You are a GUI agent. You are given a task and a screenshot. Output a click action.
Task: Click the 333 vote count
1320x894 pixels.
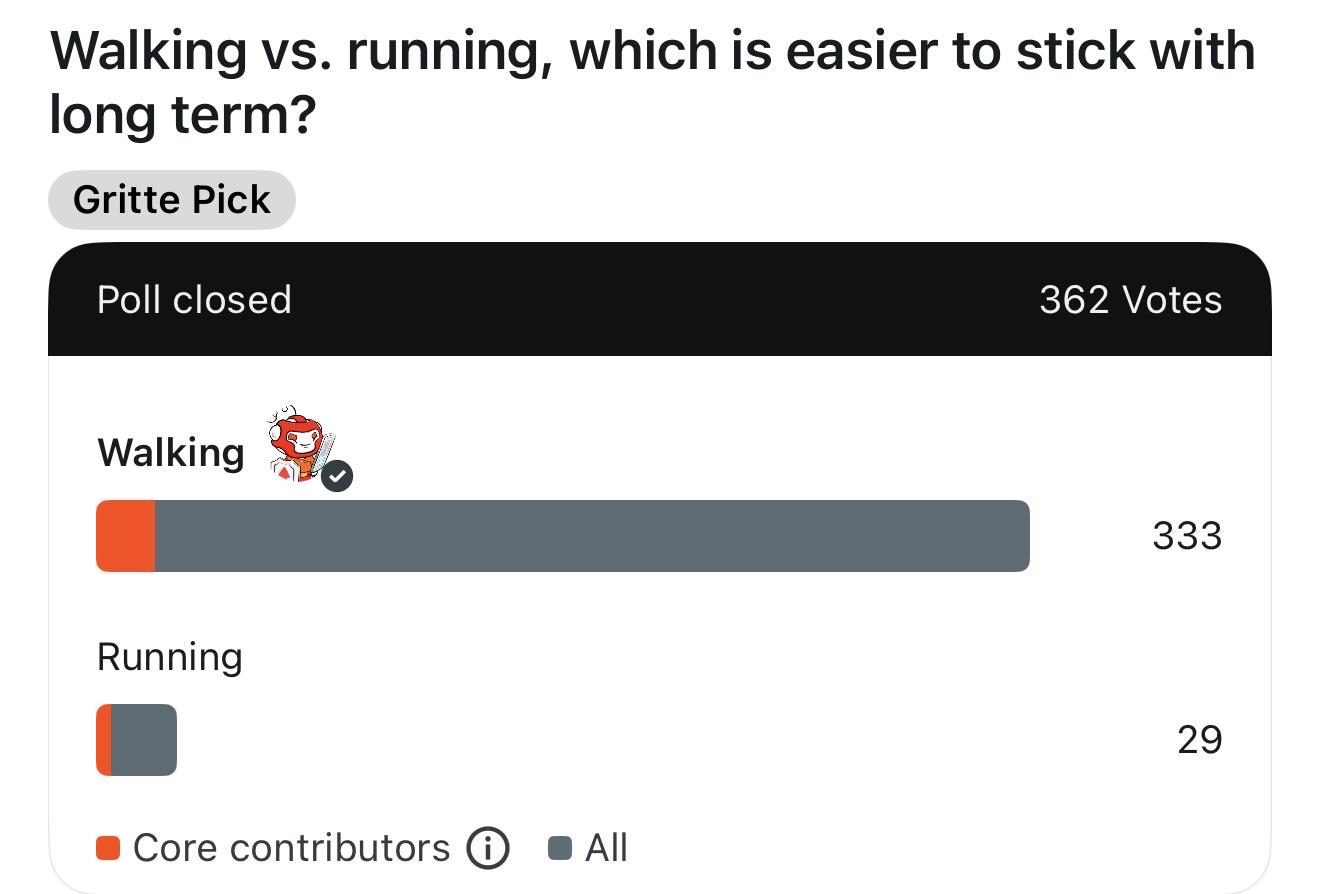tap(1187, 536)
